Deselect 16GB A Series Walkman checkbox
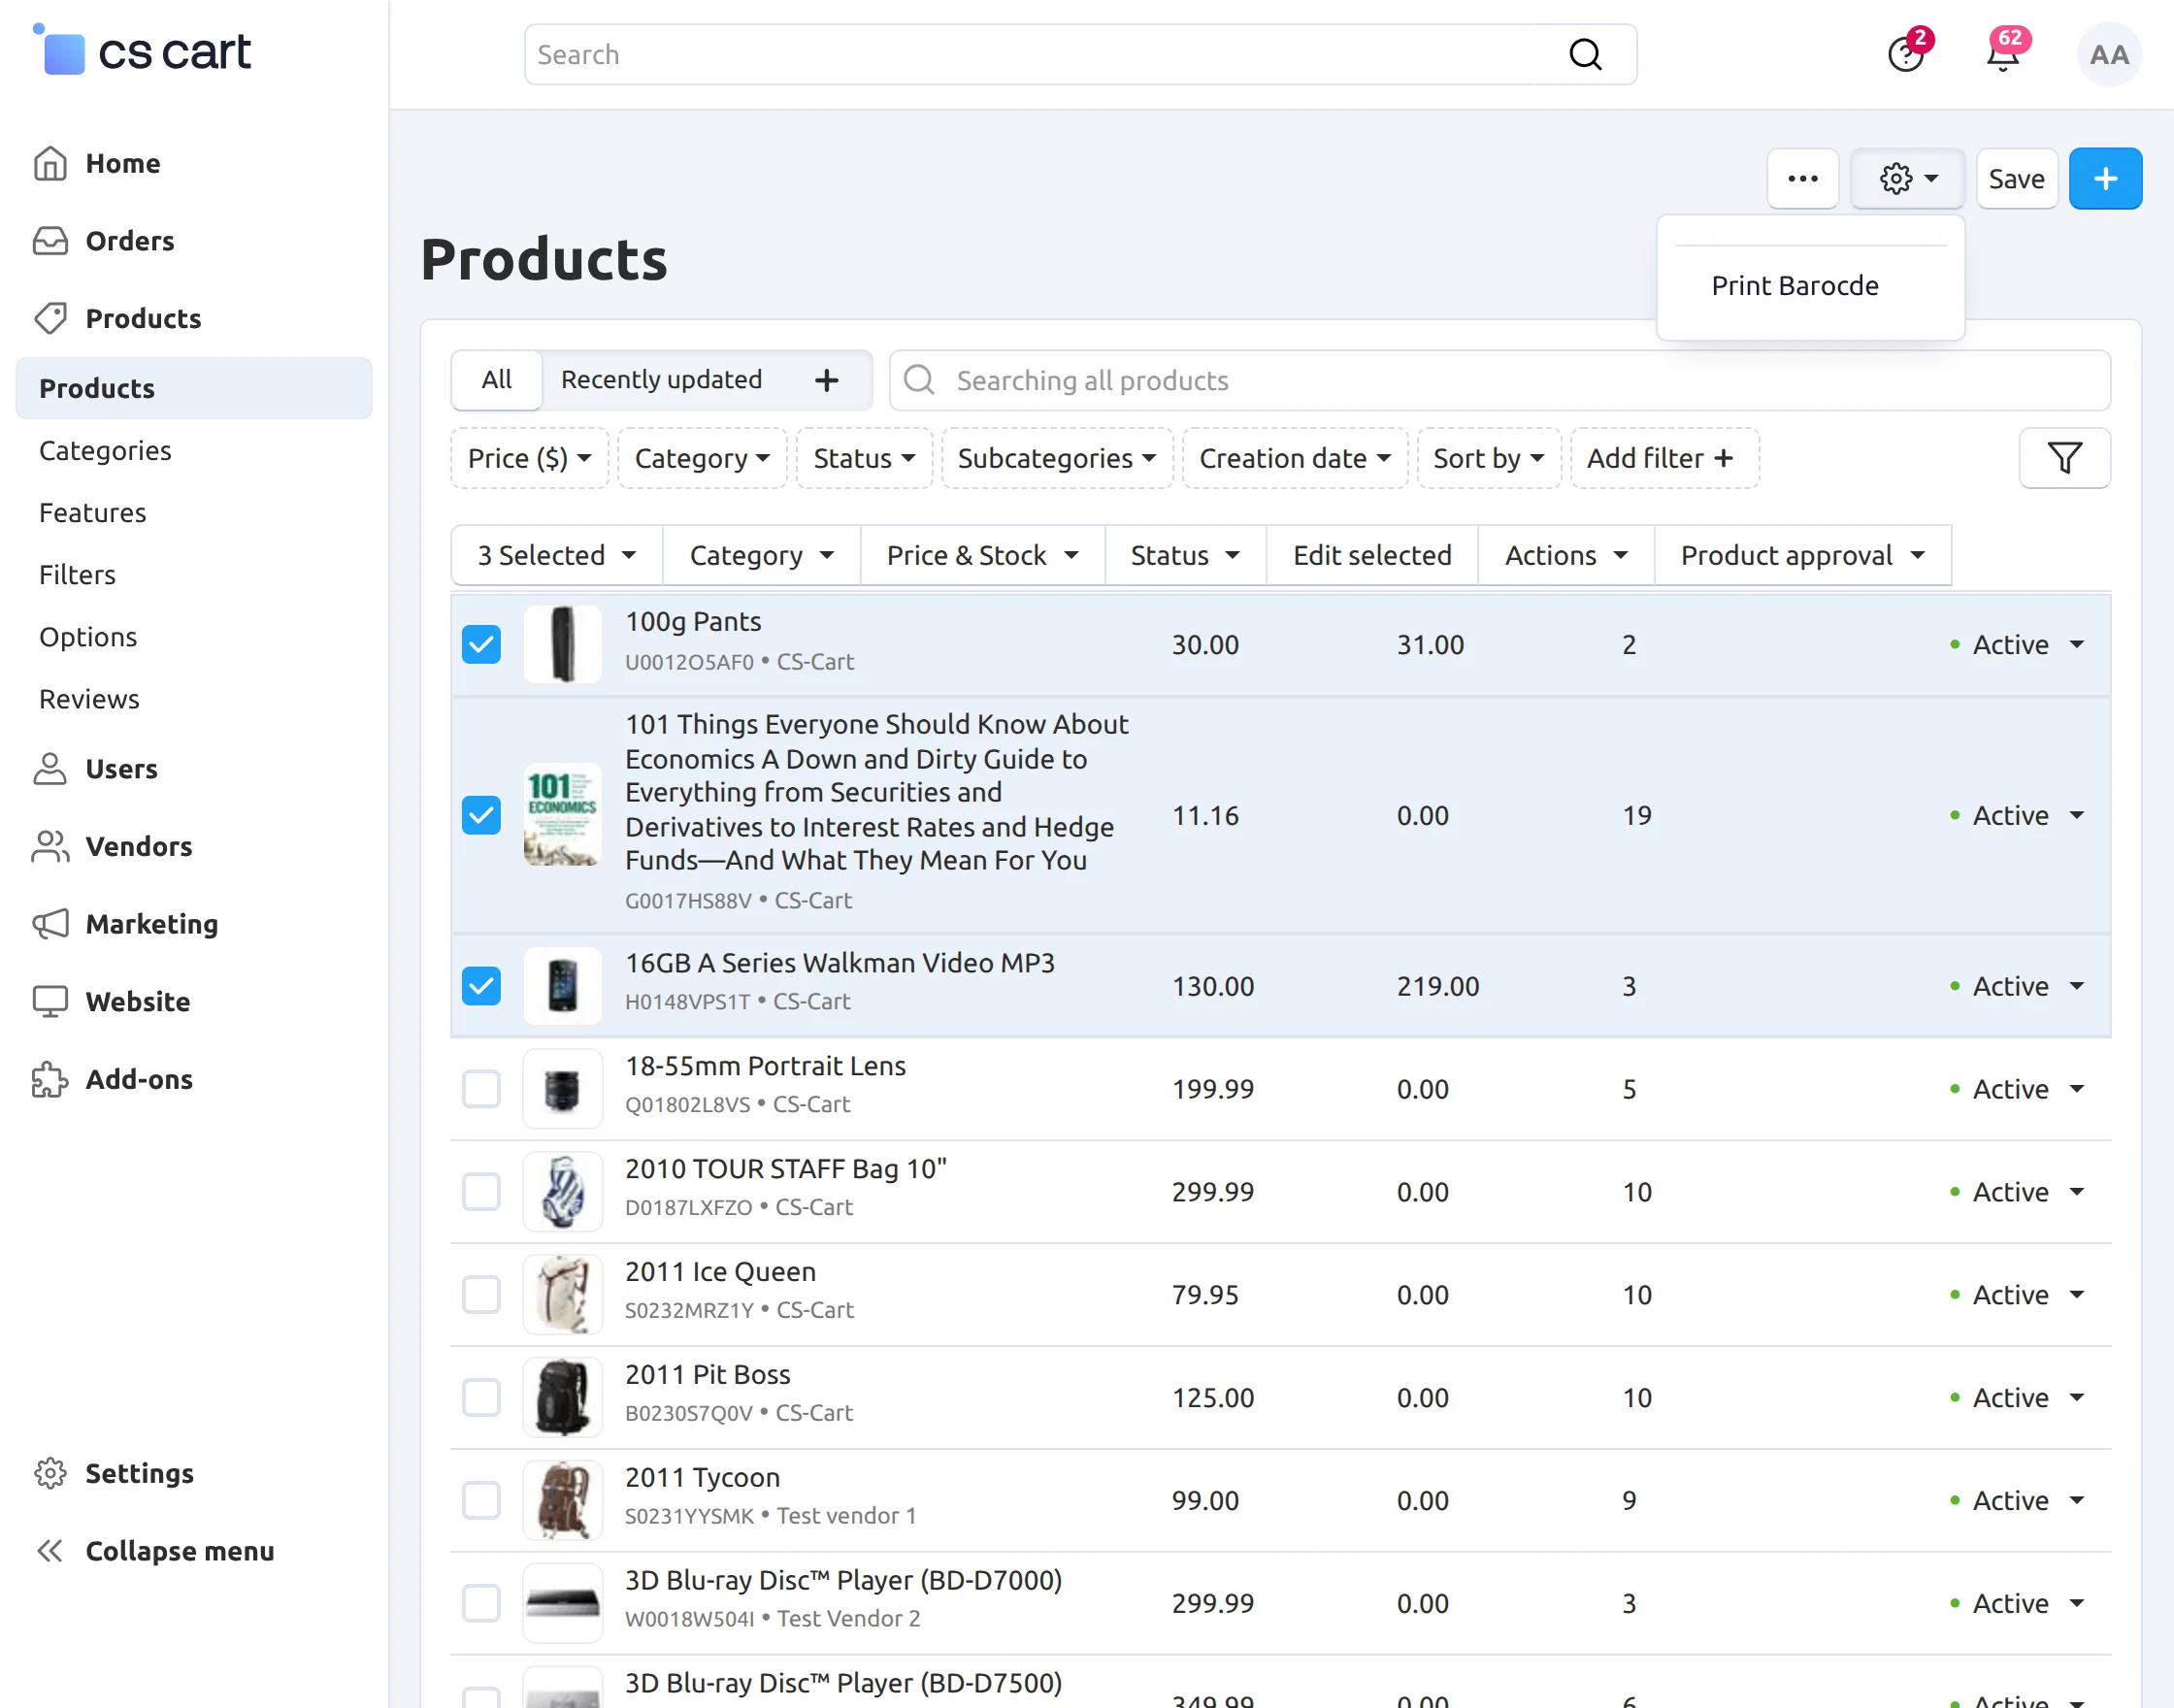Screen dimensions: 2174x1708 coord(481,986)
